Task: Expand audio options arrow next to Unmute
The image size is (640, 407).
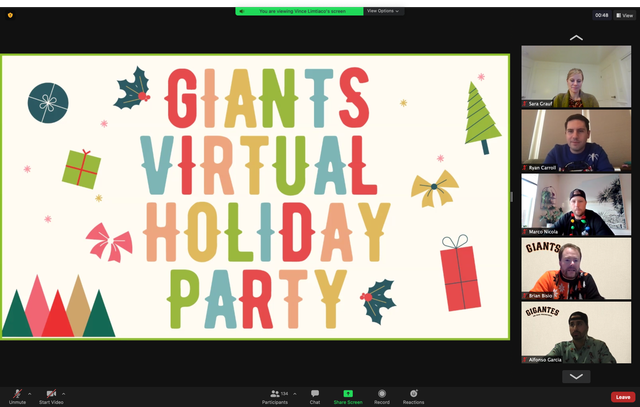Action: [30, 393]
